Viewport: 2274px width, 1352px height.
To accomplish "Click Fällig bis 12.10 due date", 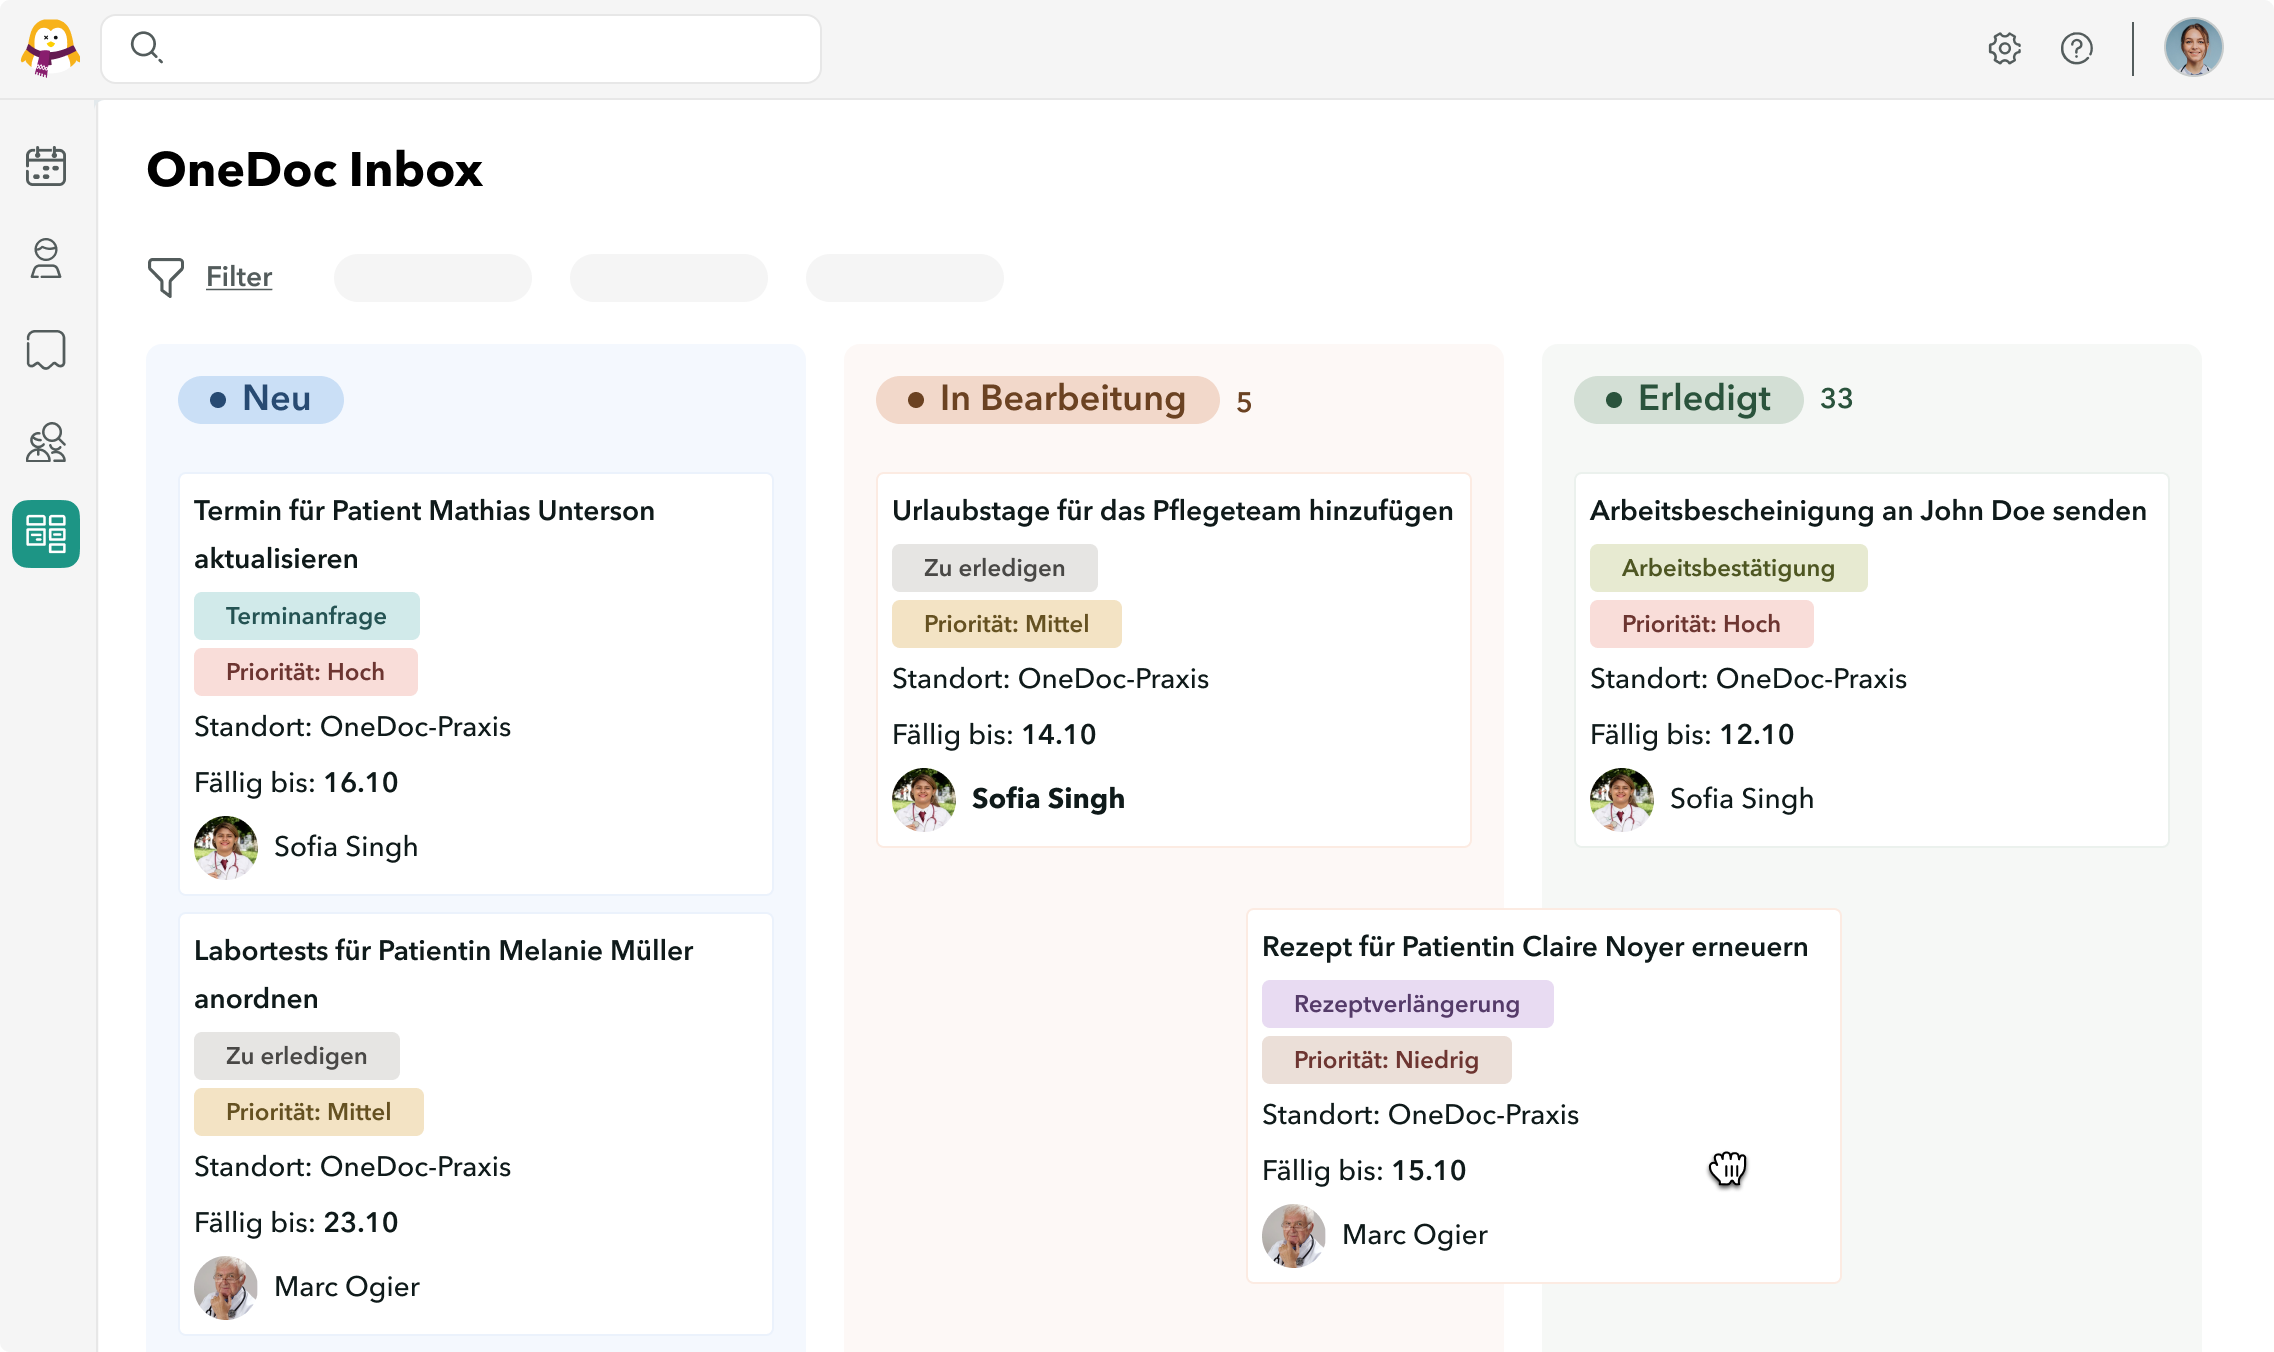I will click(1692, 734).
